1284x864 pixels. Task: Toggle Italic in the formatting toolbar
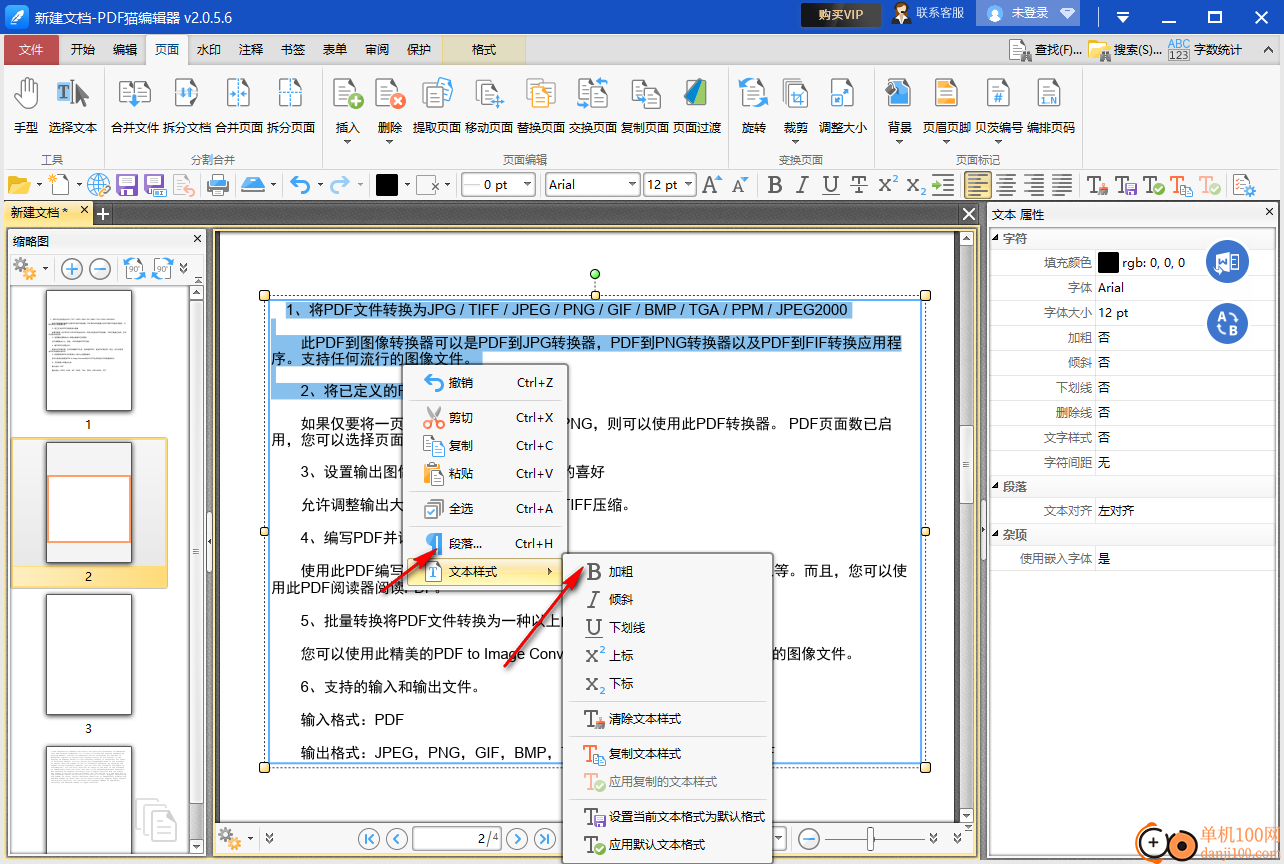(802, 185)
